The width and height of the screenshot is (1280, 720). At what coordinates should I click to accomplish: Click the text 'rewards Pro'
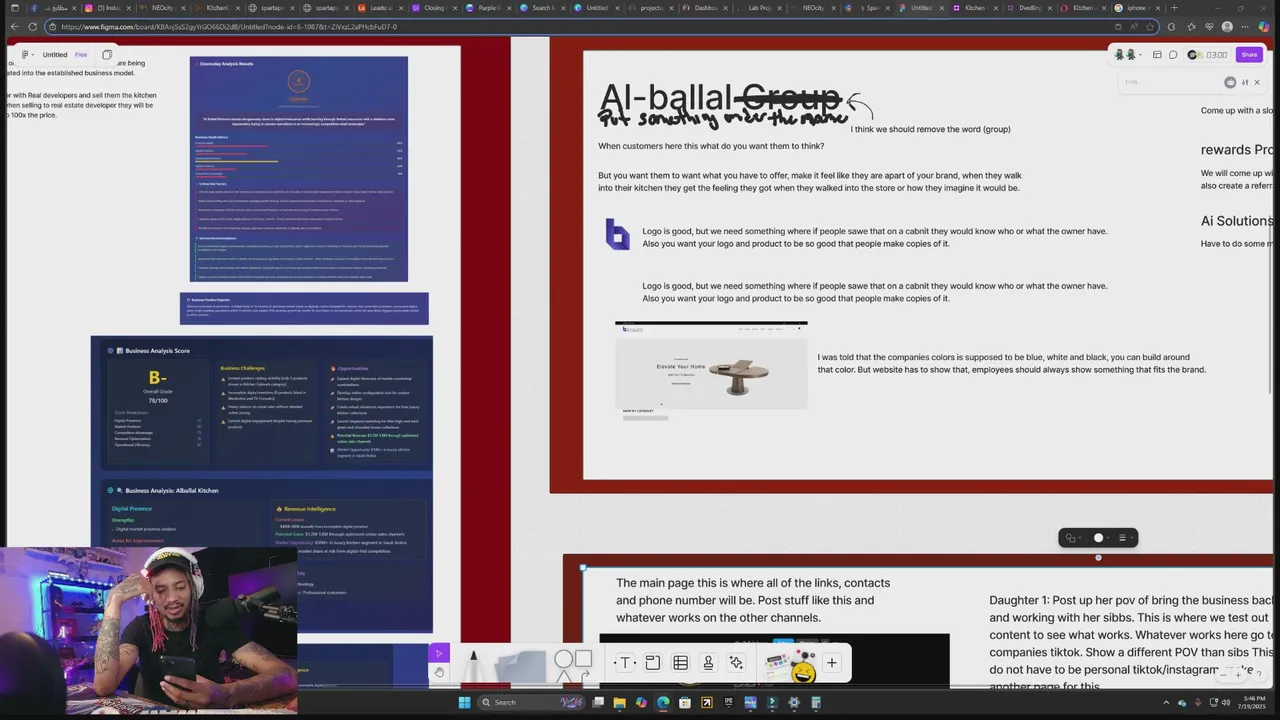click(x=1237, y=150)
